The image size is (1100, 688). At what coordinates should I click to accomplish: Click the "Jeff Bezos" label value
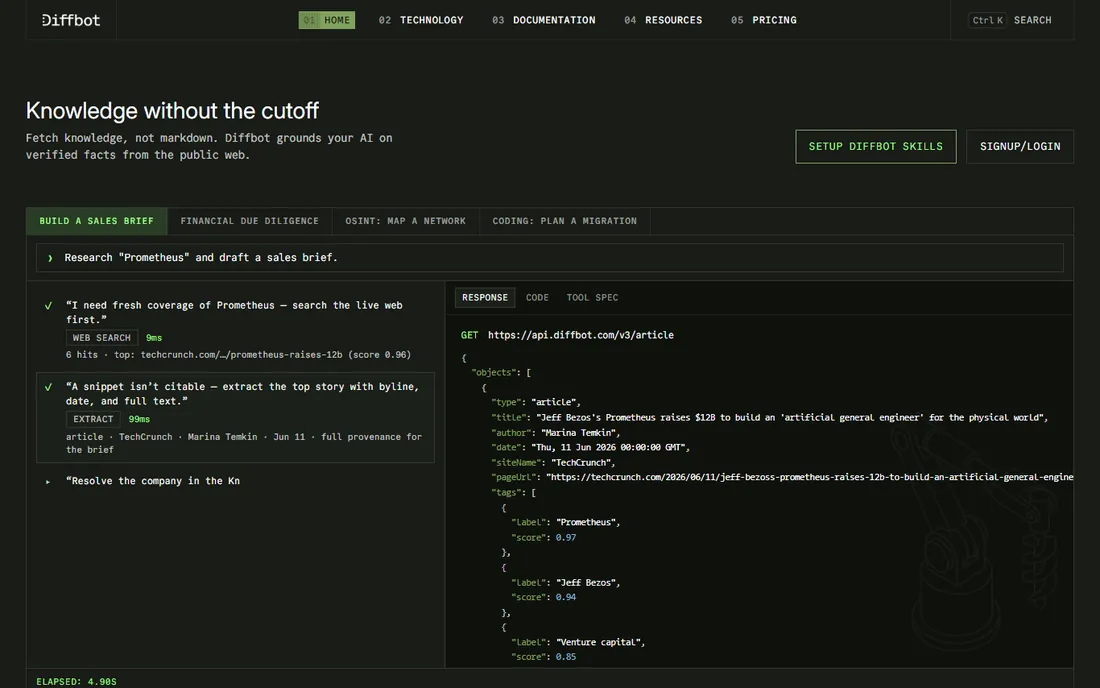pos(588,583)
